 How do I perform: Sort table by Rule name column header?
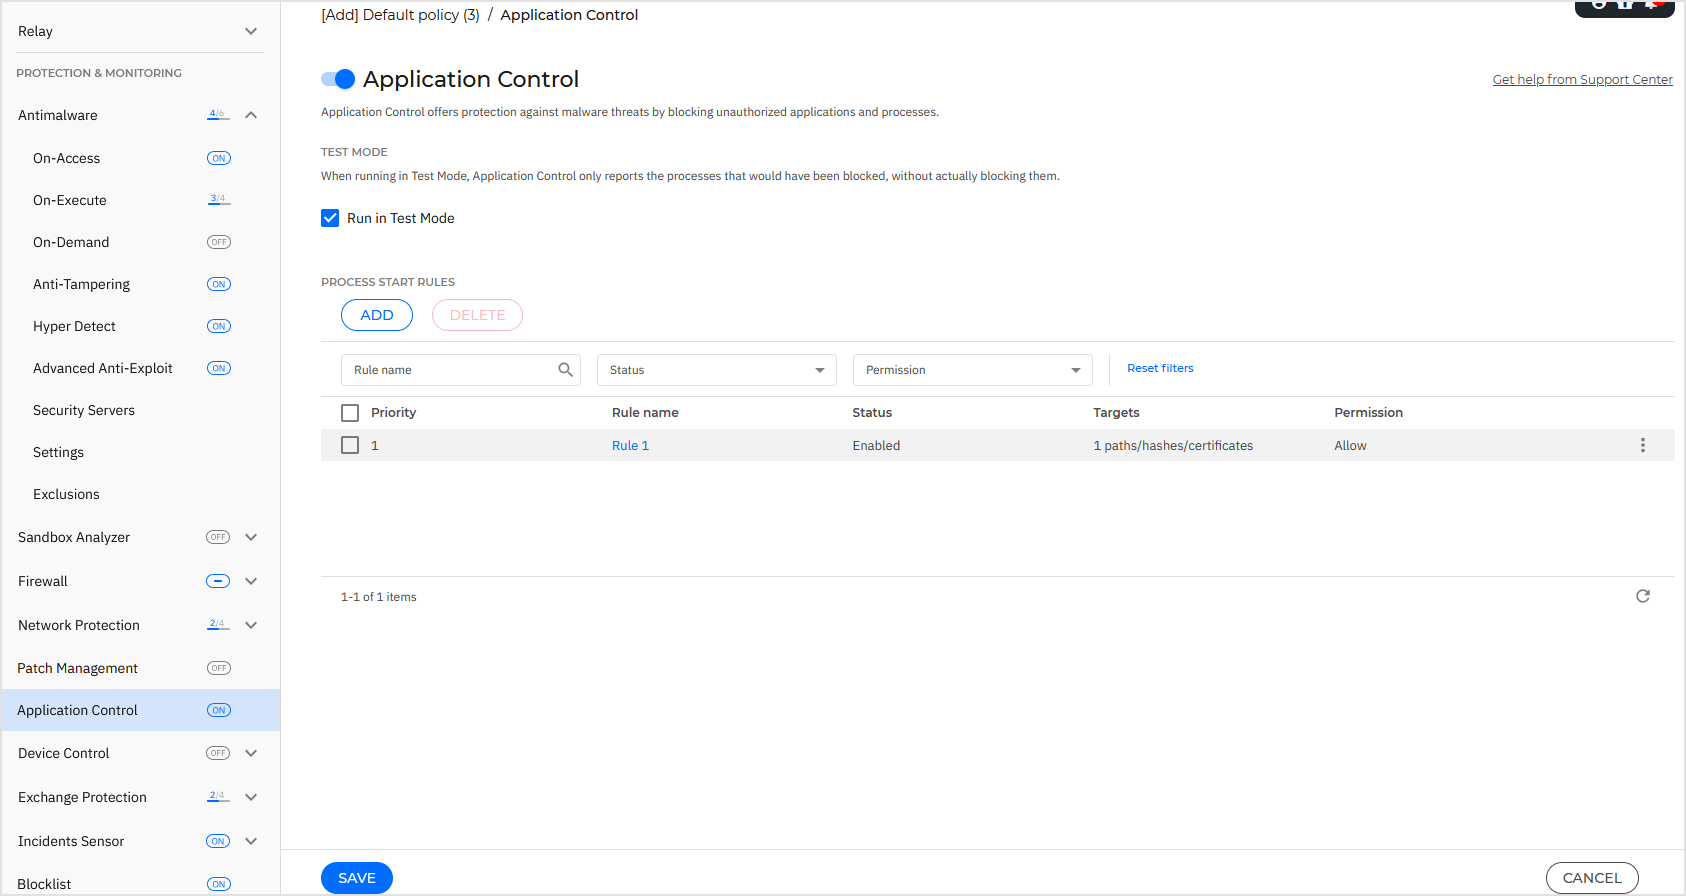tap(645, 413)
